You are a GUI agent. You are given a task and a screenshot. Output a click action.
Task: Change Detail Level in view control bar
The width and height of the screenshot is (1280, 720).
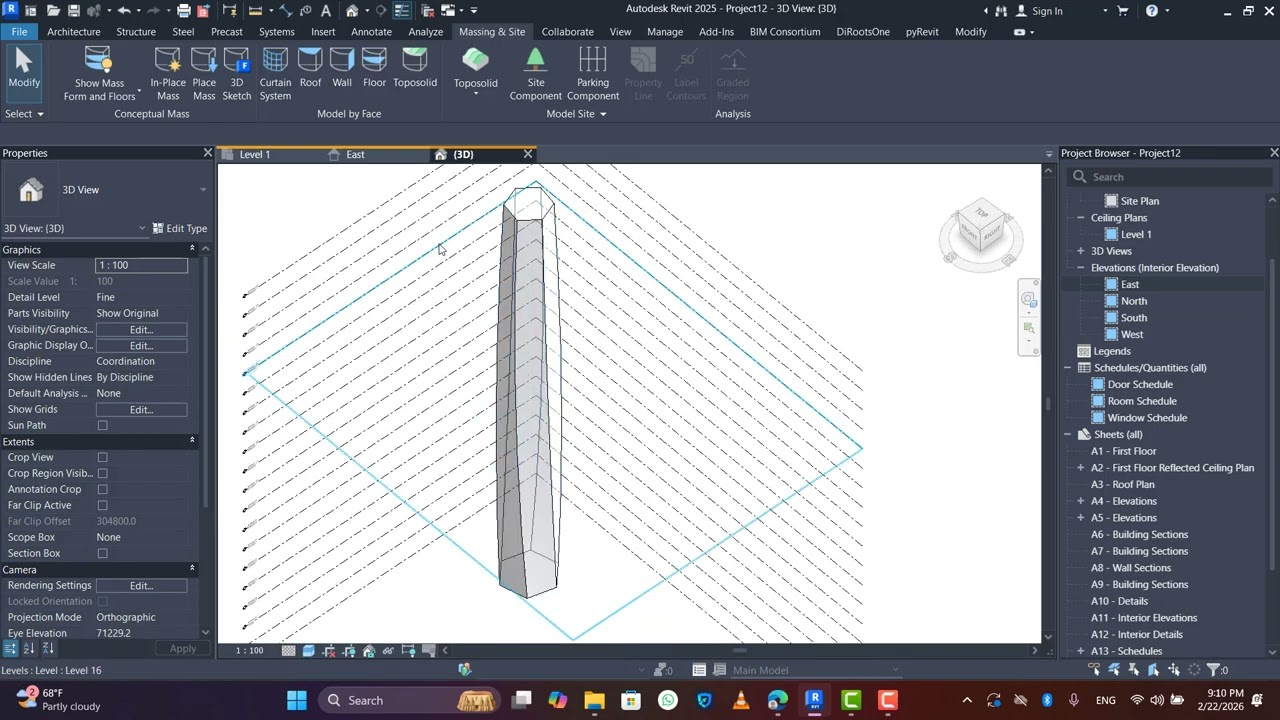coord(288,651)
